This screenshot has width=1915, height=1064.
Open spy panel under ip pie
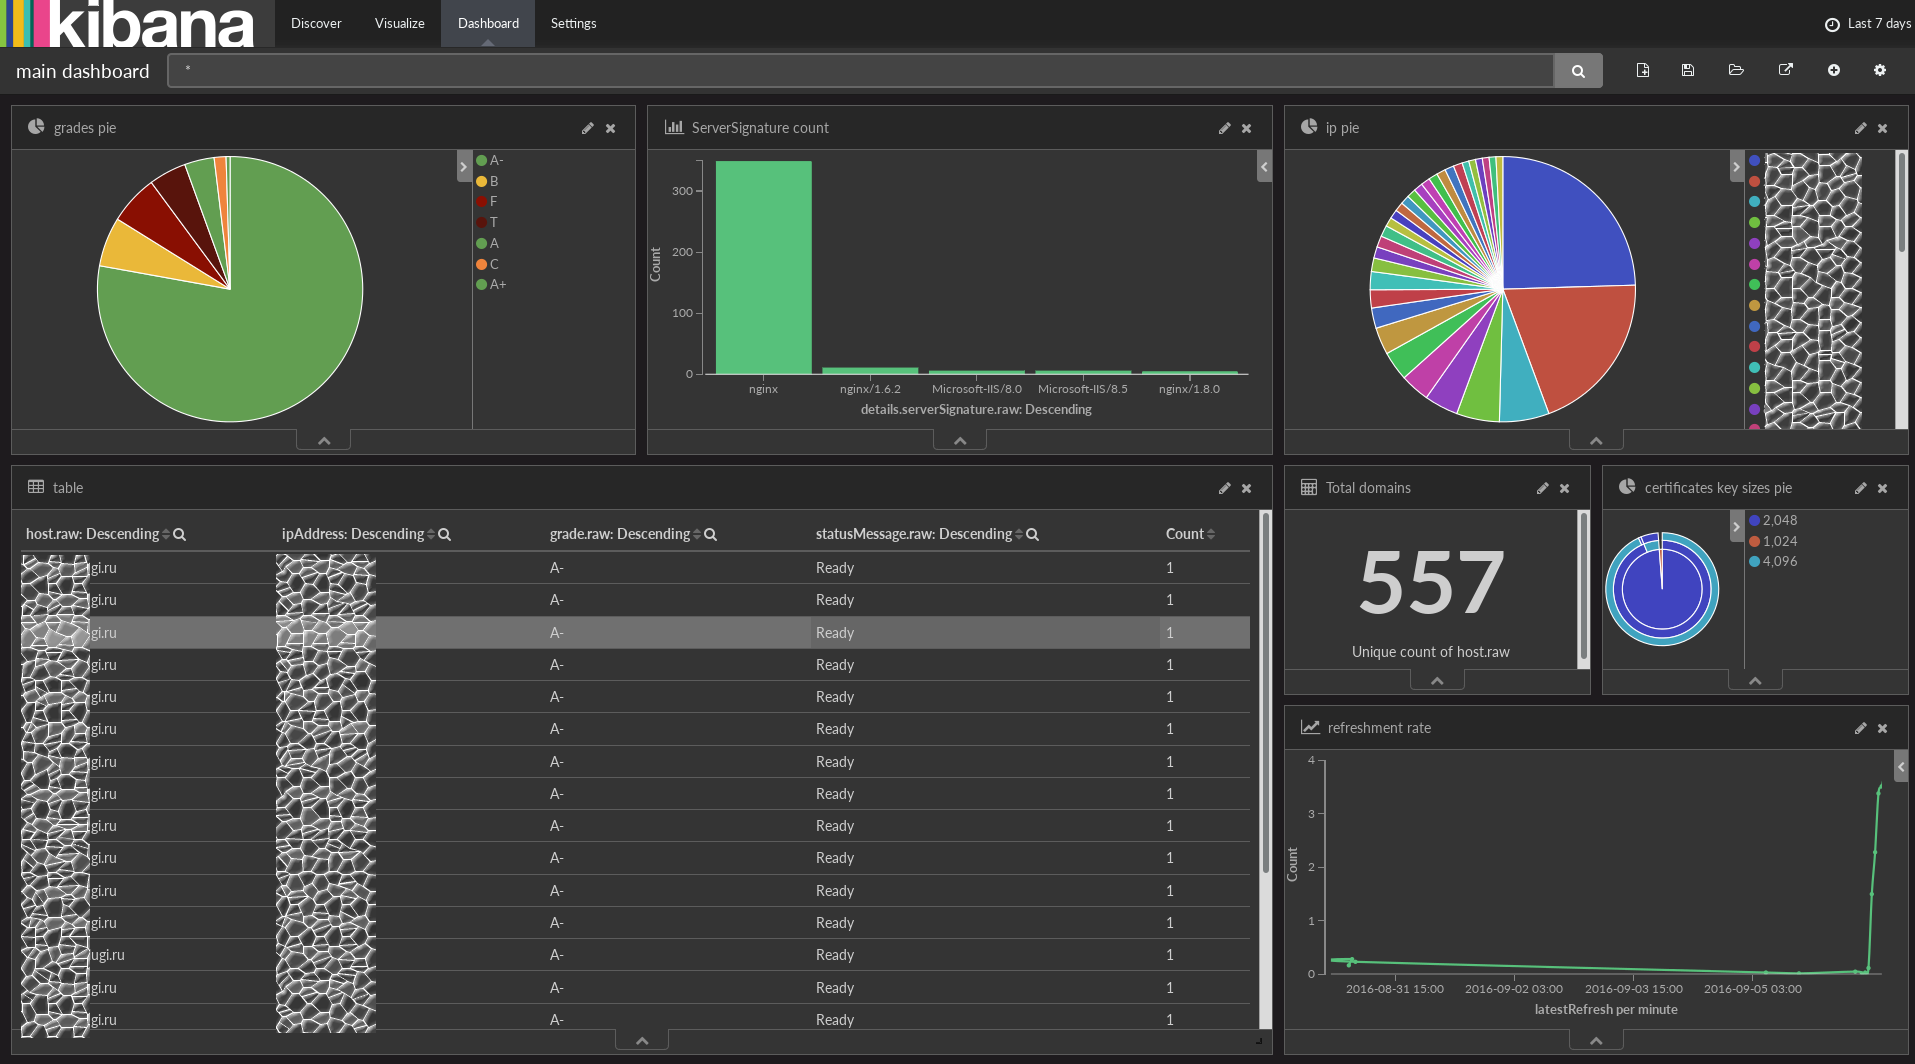[x=1596, y=441]
